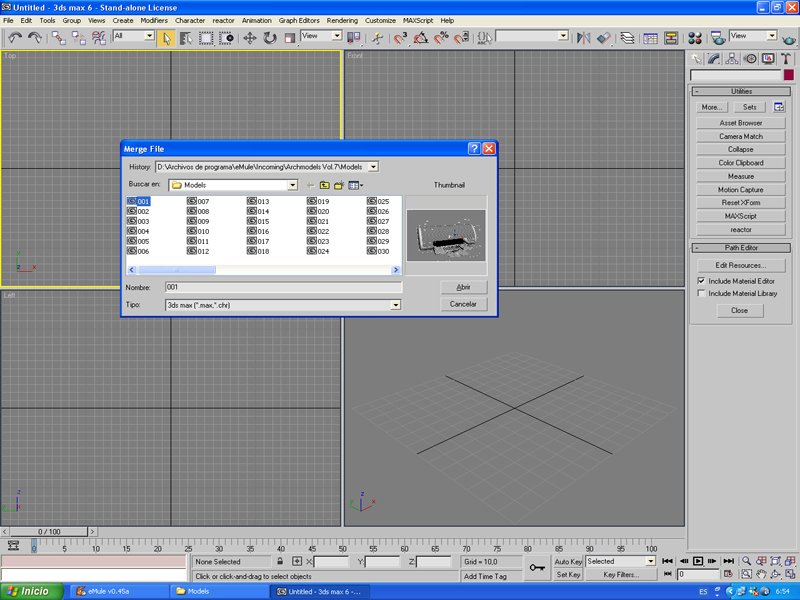
Task: Open the Modifiers menu
Action: [154, 20]
